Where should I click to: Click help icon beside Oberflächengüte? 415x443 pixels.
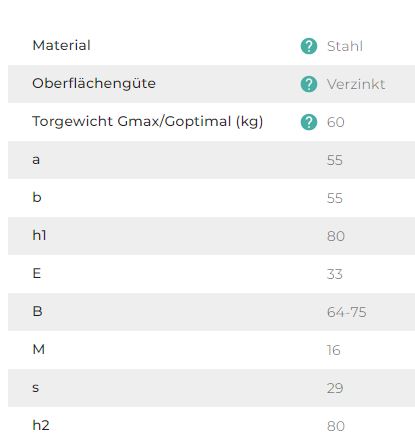coord(309,84)
